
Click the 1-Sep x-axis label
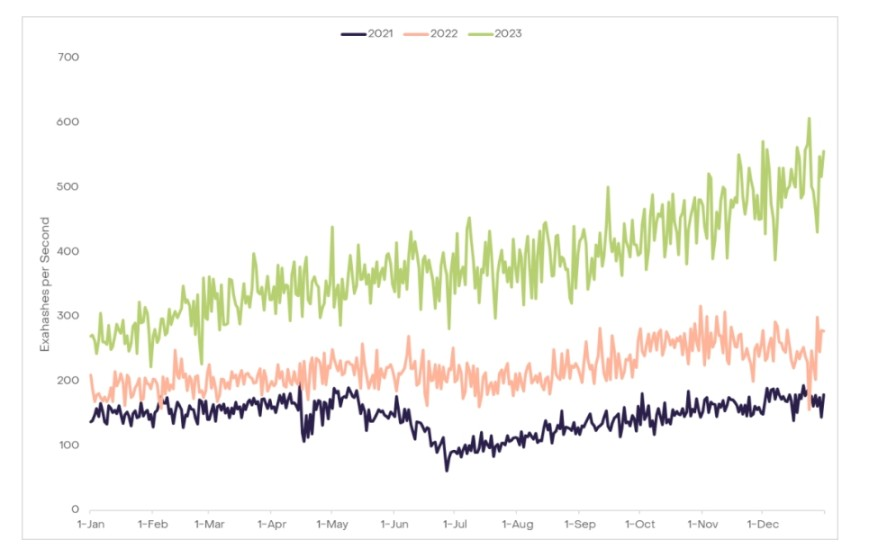coord(580,524)
